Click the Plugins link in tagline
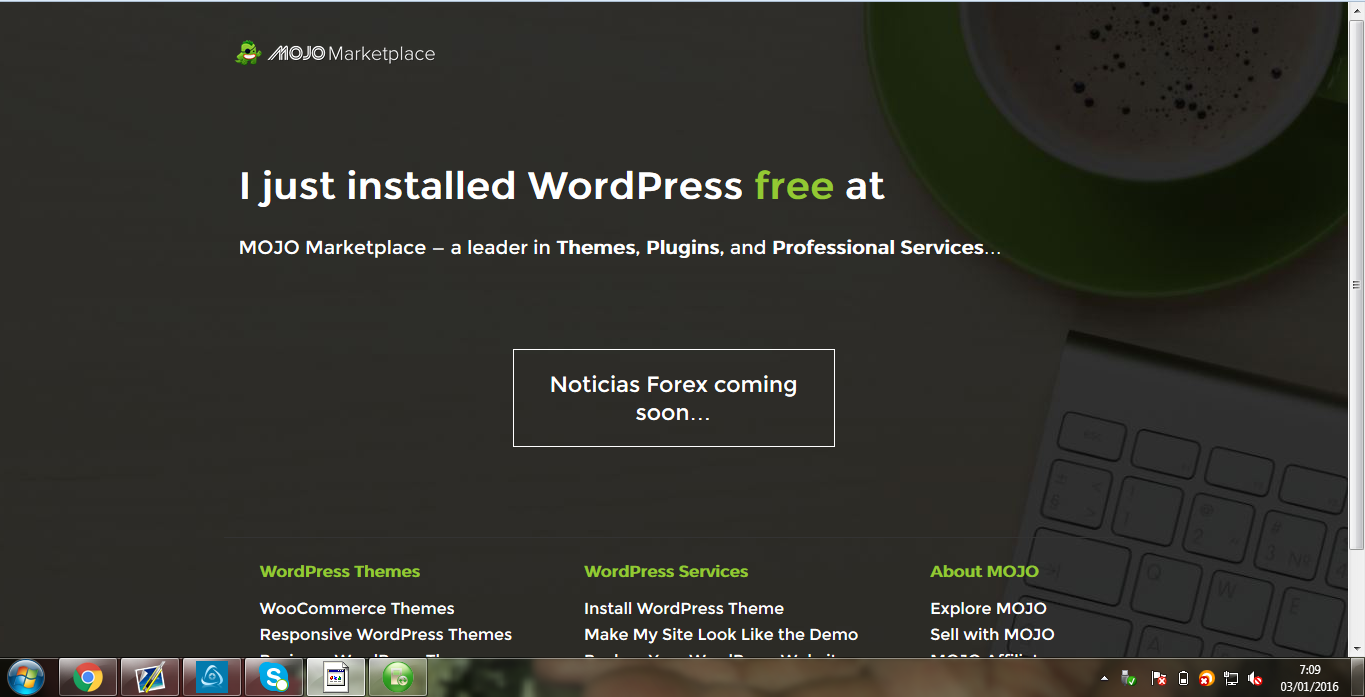This screenshot has height=697, width=1365. tap(683, 247)
